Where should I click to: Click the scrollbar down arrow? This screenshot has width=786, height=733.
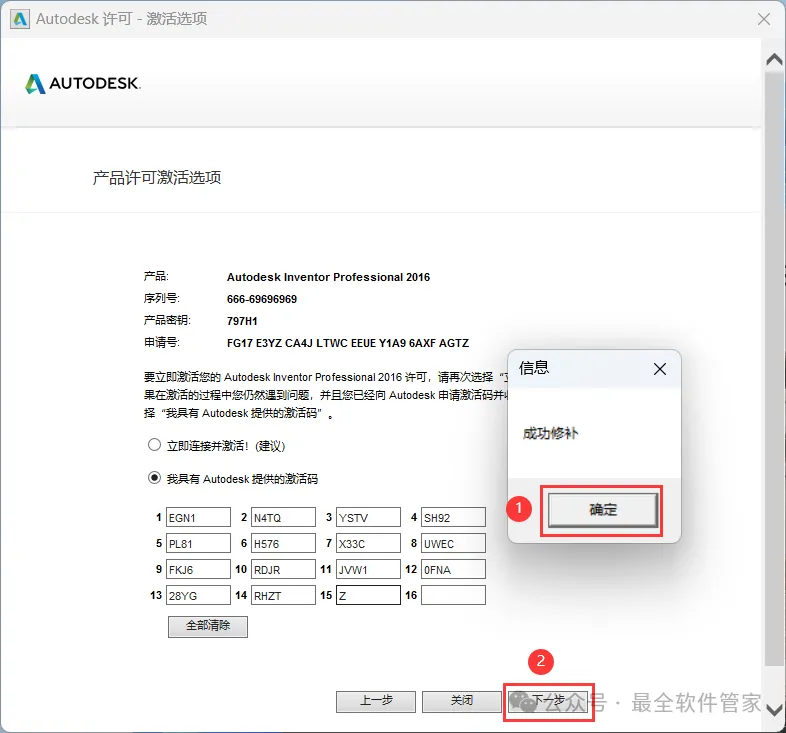tap(774, 709)
